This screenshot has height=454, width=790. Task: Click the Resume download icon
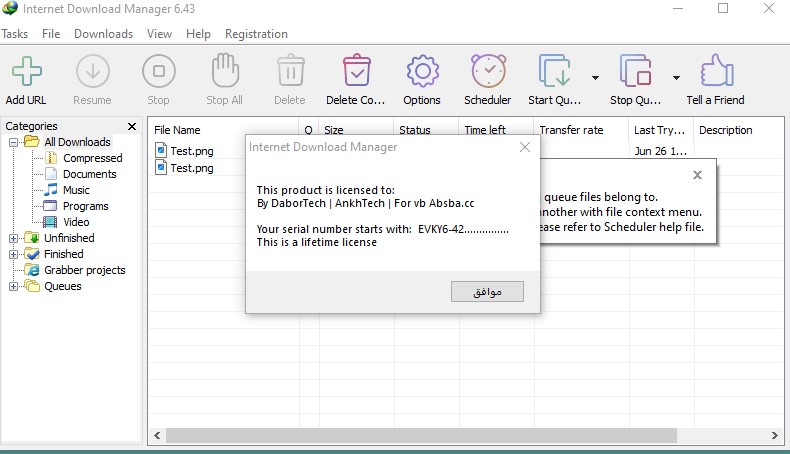(x=93, y=71)
